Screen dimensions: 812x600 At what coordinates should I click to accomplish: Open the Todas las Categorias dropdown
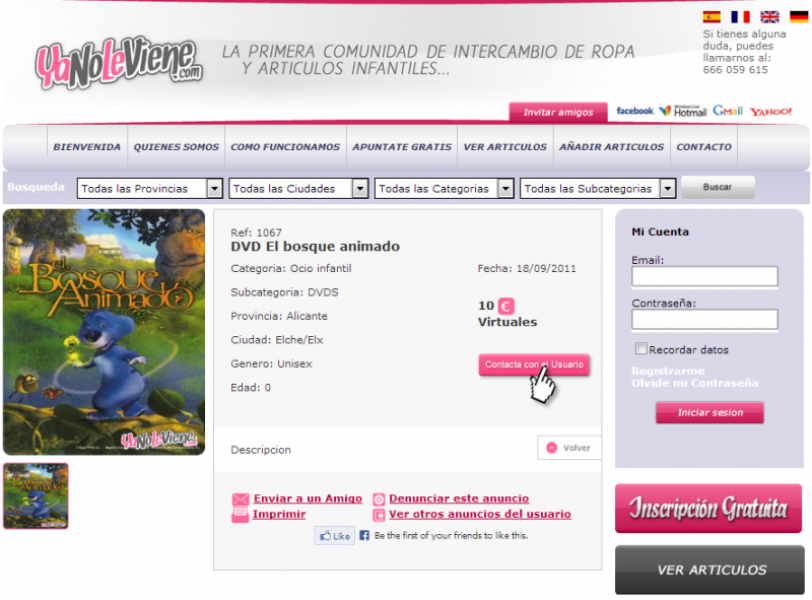444,188
